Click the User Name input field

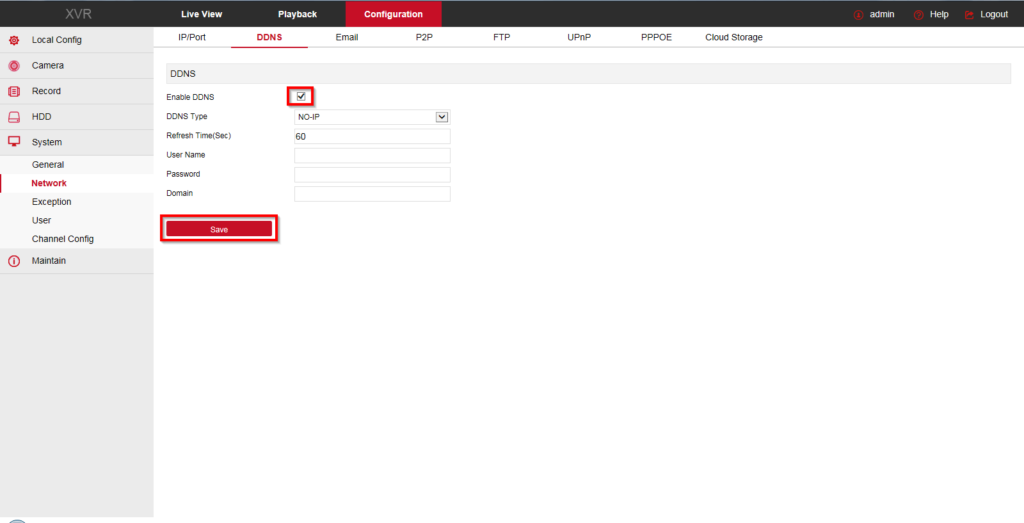372,155
